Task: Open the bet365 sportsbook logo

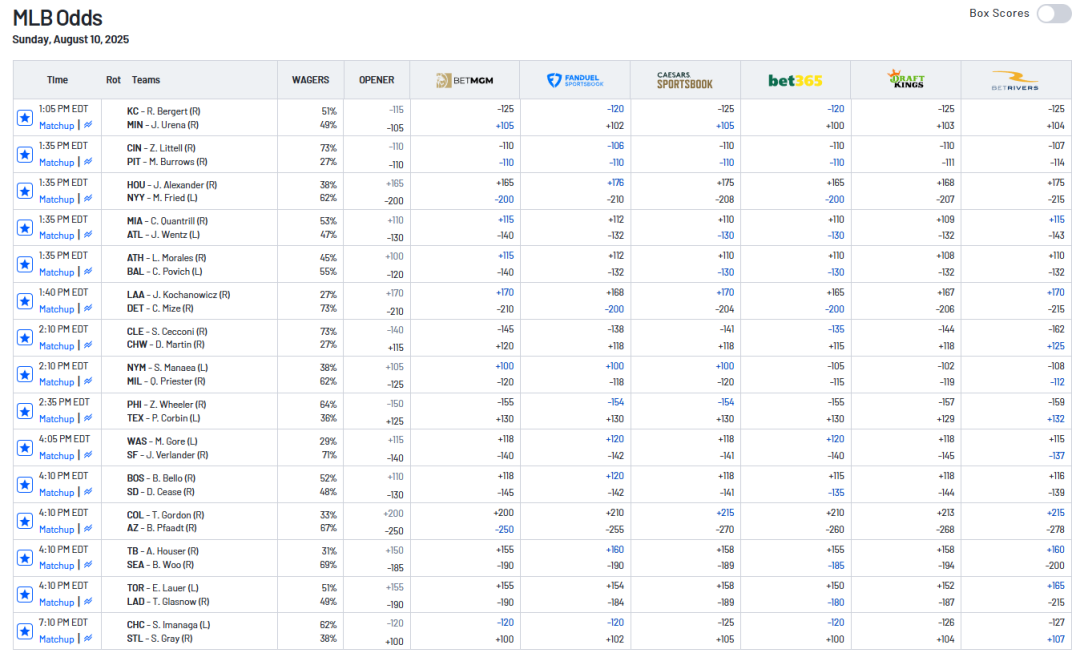Action: point(795,80)
